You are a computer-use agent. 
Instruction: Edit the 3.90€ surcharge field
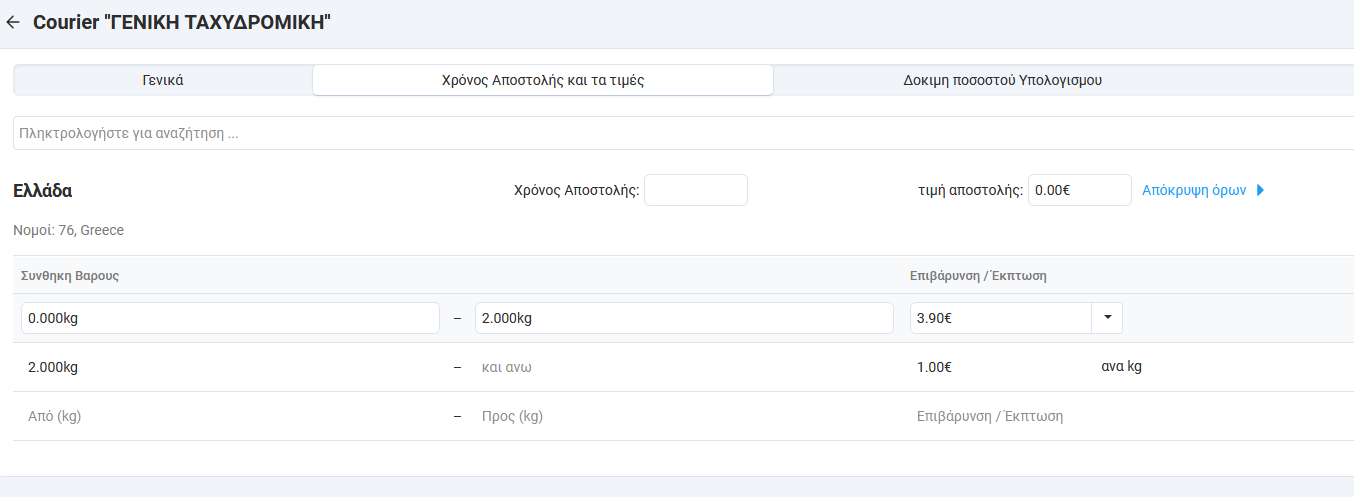[x=1001, y=318]
